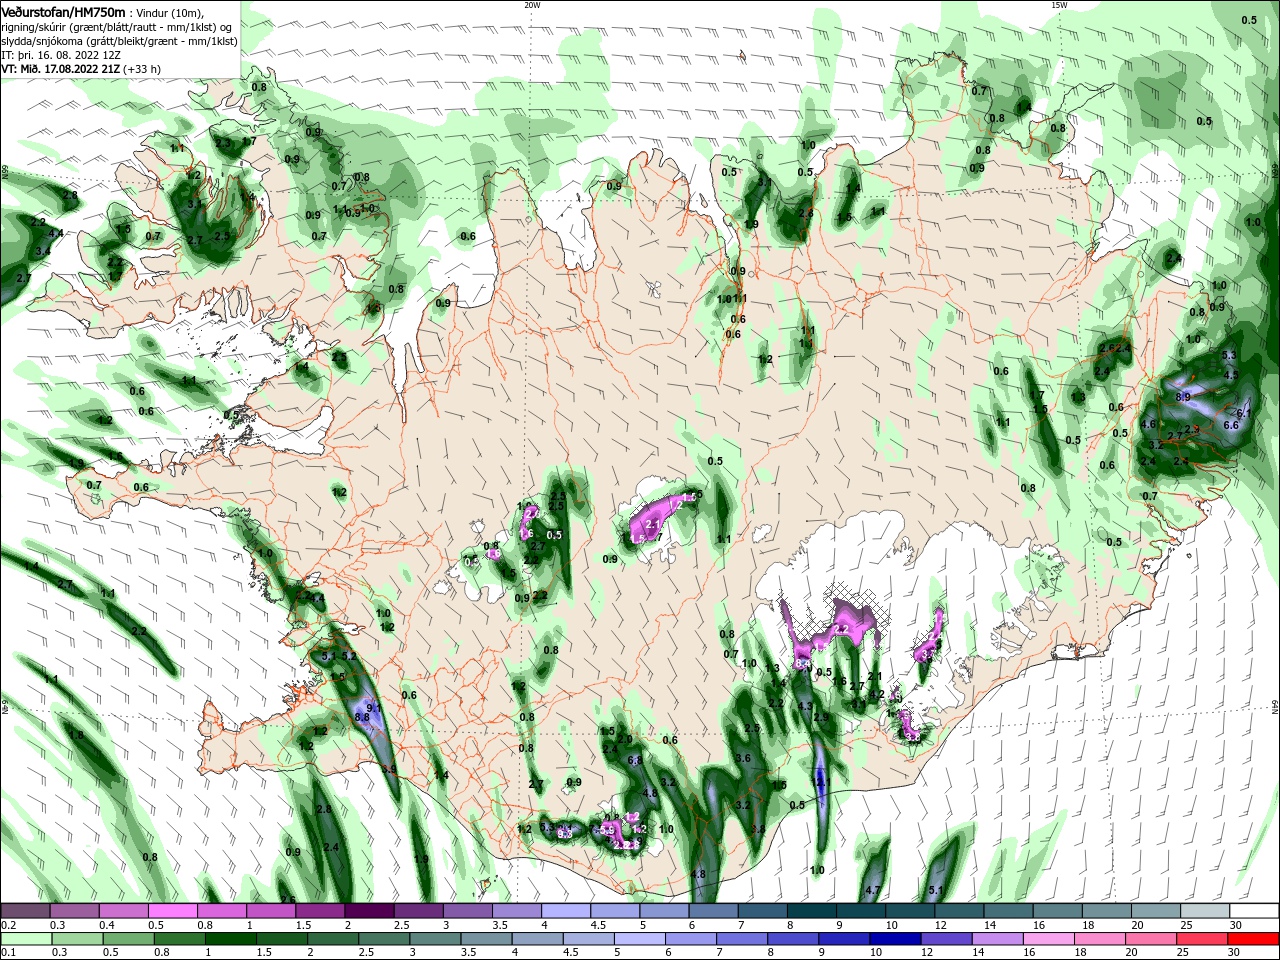Click the 2.1 value in the central purple area
Screen dimensions: 1280x960
(653, 524)
